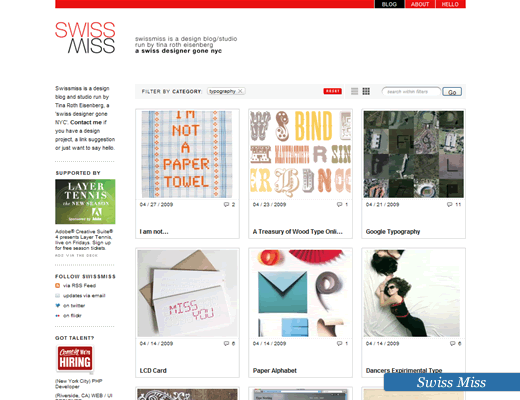Screen dimensions: 520x400
Task: Open the ABOUT tab
Action: (x=420, y=4)
